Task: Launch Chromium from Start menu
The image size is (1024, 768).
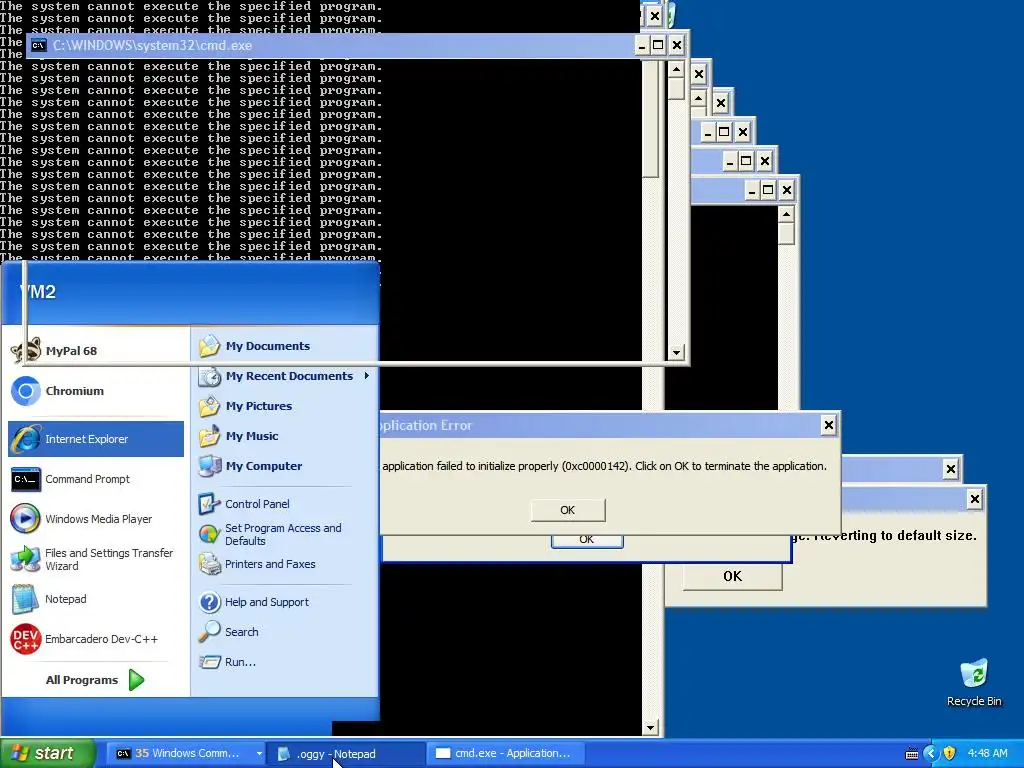Action: click(96, 391)
